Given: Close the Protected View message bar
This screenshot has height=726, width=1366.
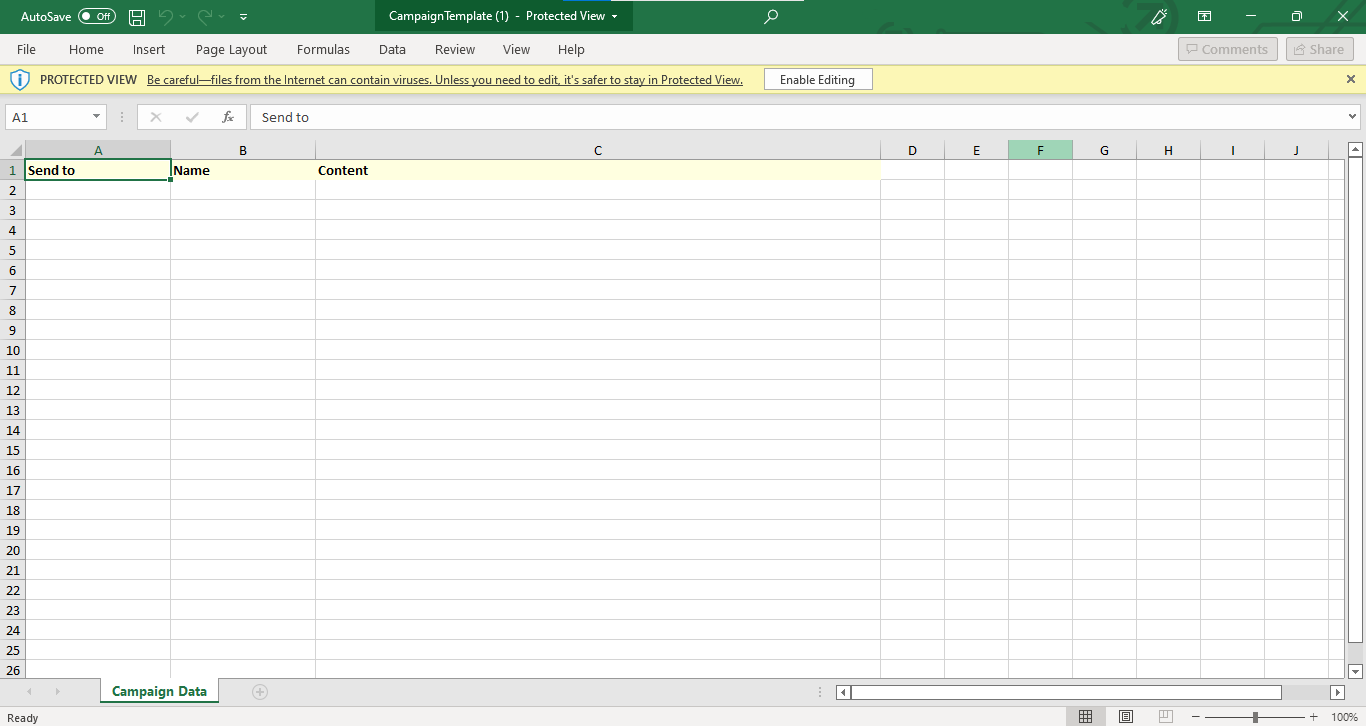Looking at the screenshot, I should tap(1351, 79).
